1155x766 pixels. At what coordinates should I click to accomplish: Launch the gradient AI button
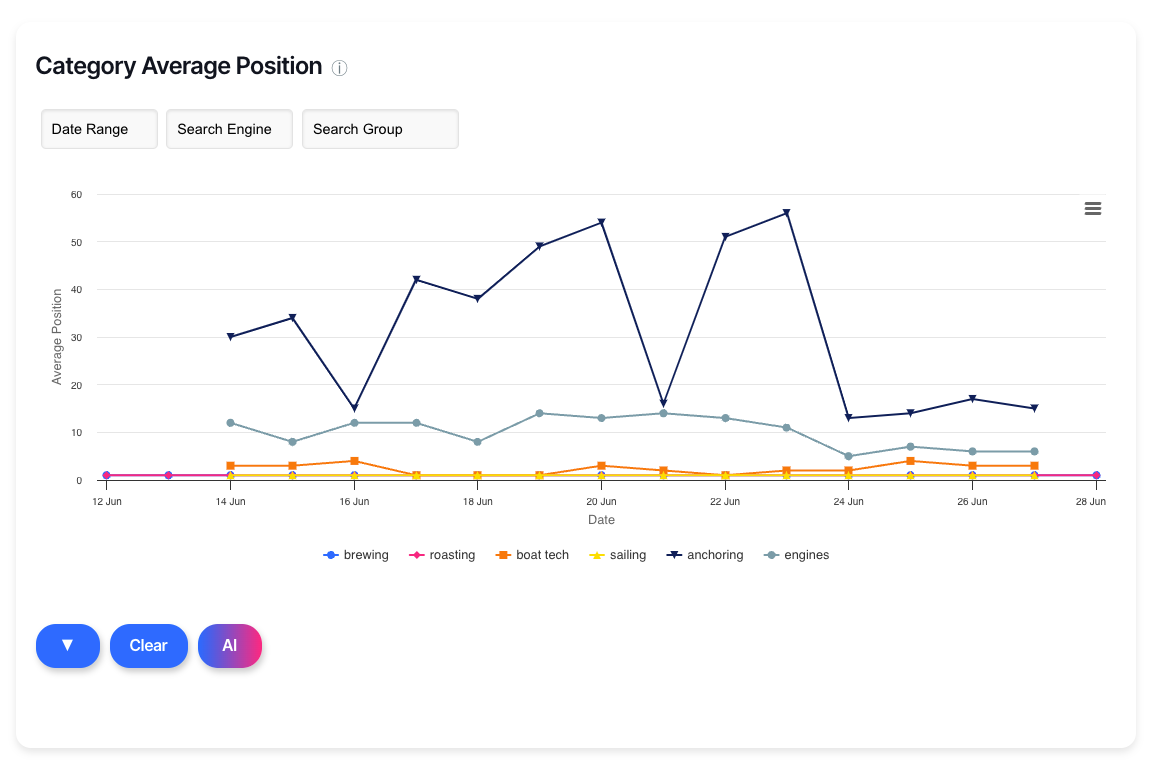point(230,645)
